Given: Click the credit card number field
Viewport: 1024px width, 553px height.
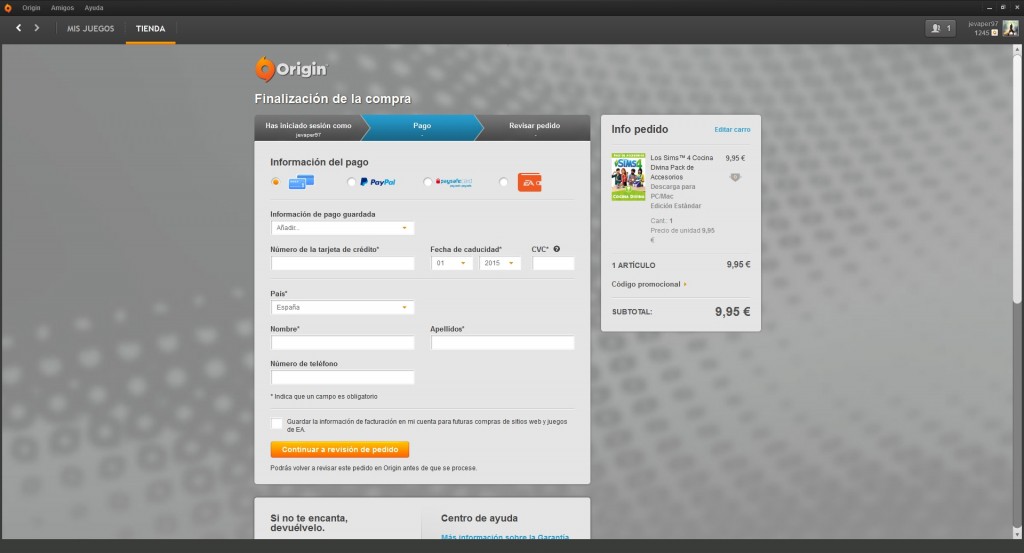Looking at the screenshot, I should pyautogui.click(x=342, y=263).
